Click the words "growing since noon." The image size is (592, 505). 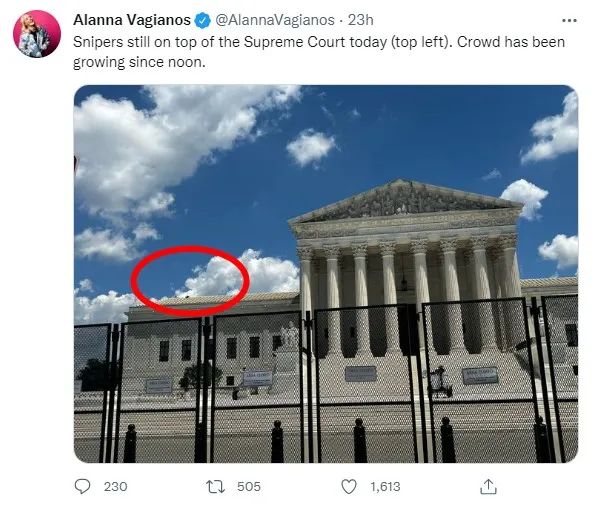pos(139,62)
